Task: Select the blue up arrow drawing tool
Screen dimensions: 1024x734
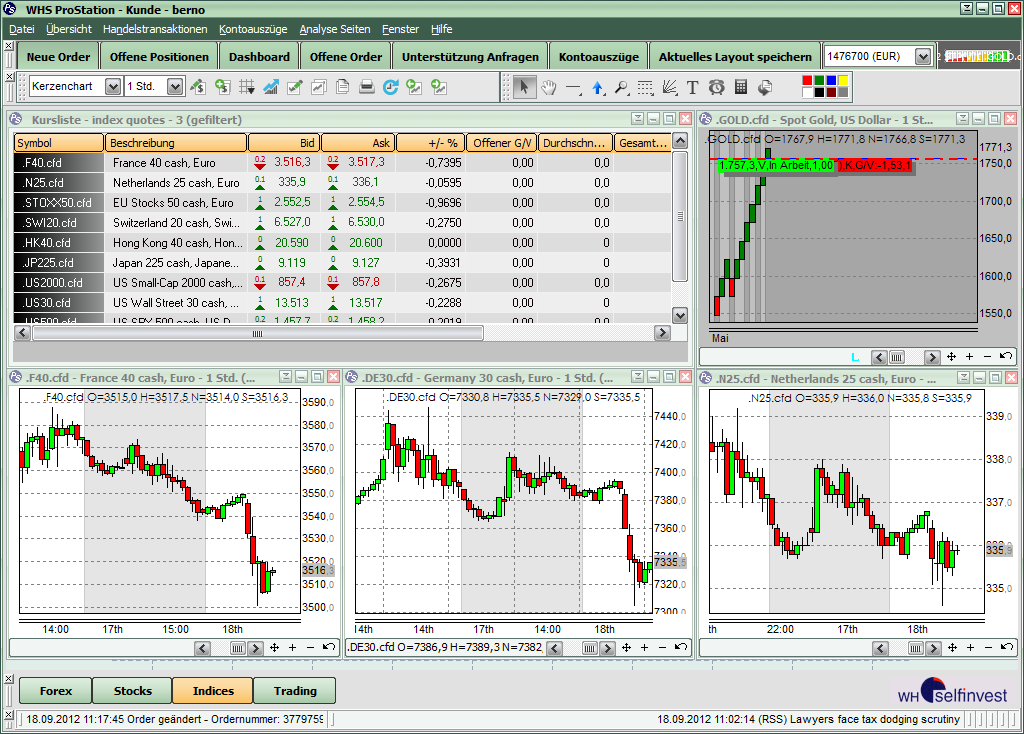Action: 598,87
